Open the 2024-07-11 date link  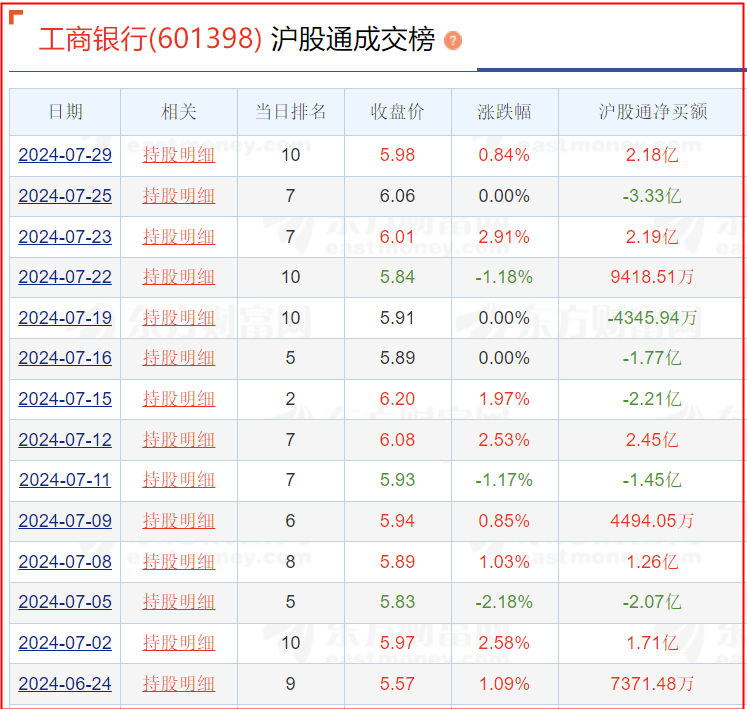coord(65,480)
